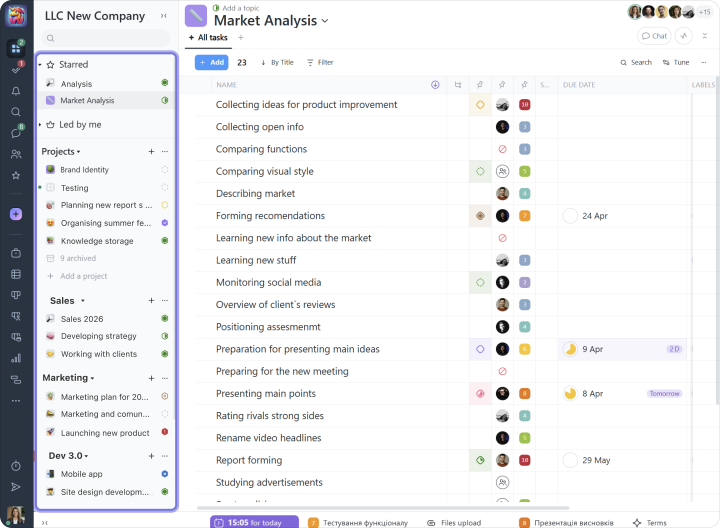Open the timer icon in the left rail

click(15, 466)
